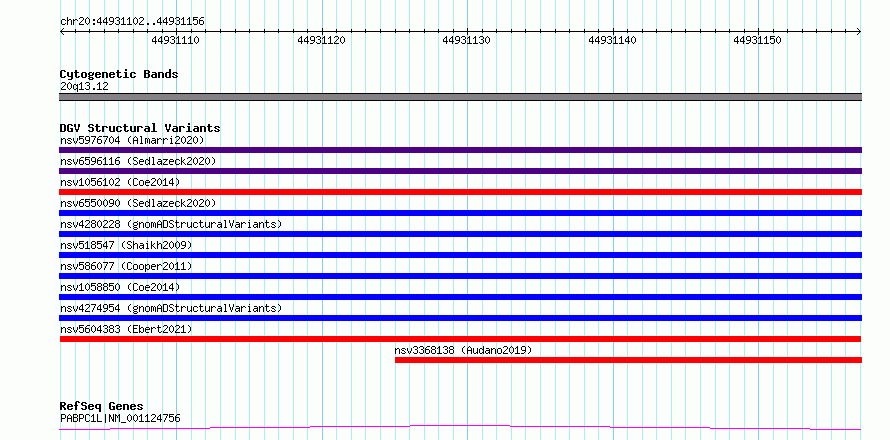890x440 pixels.
Task: Select the nsv6550090 (Sedlazeck2020) label
Action: point(138,203)
